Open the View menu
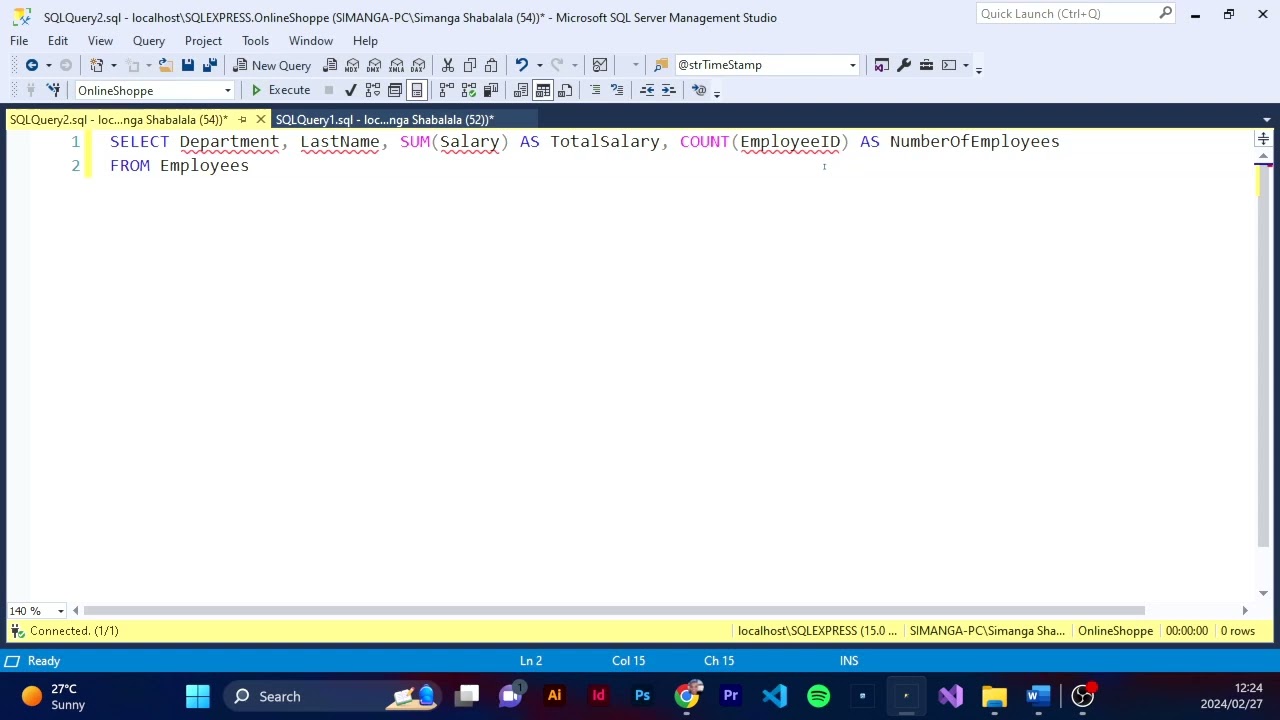1280x720 pixels. (x=100, y=41)
